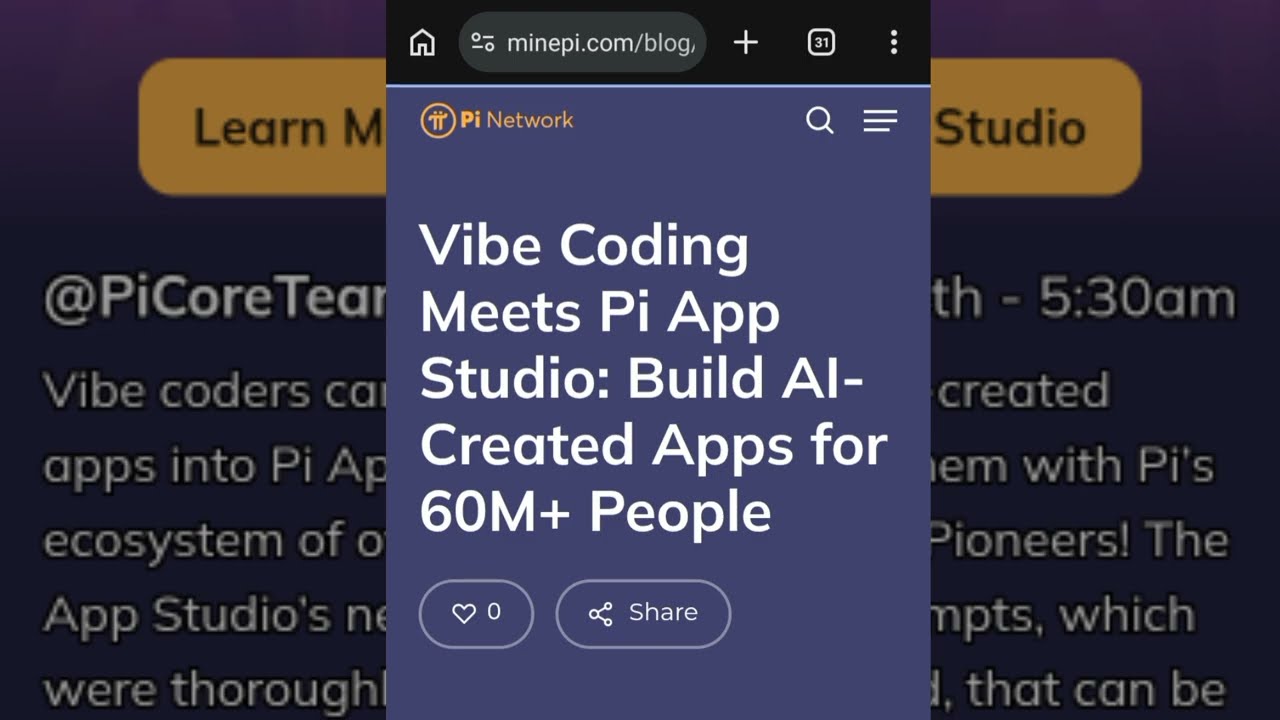The height and width of the screenshot is (720, 1280).
Task: Open browser three-dot overflow menu
Action: click(x=893, y=42)
